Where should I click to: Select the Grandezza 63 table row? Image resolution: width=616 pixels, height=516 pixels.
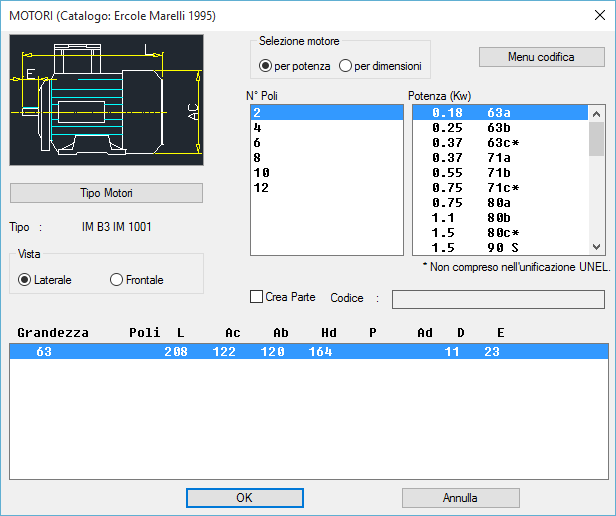(x=309, y=351)
